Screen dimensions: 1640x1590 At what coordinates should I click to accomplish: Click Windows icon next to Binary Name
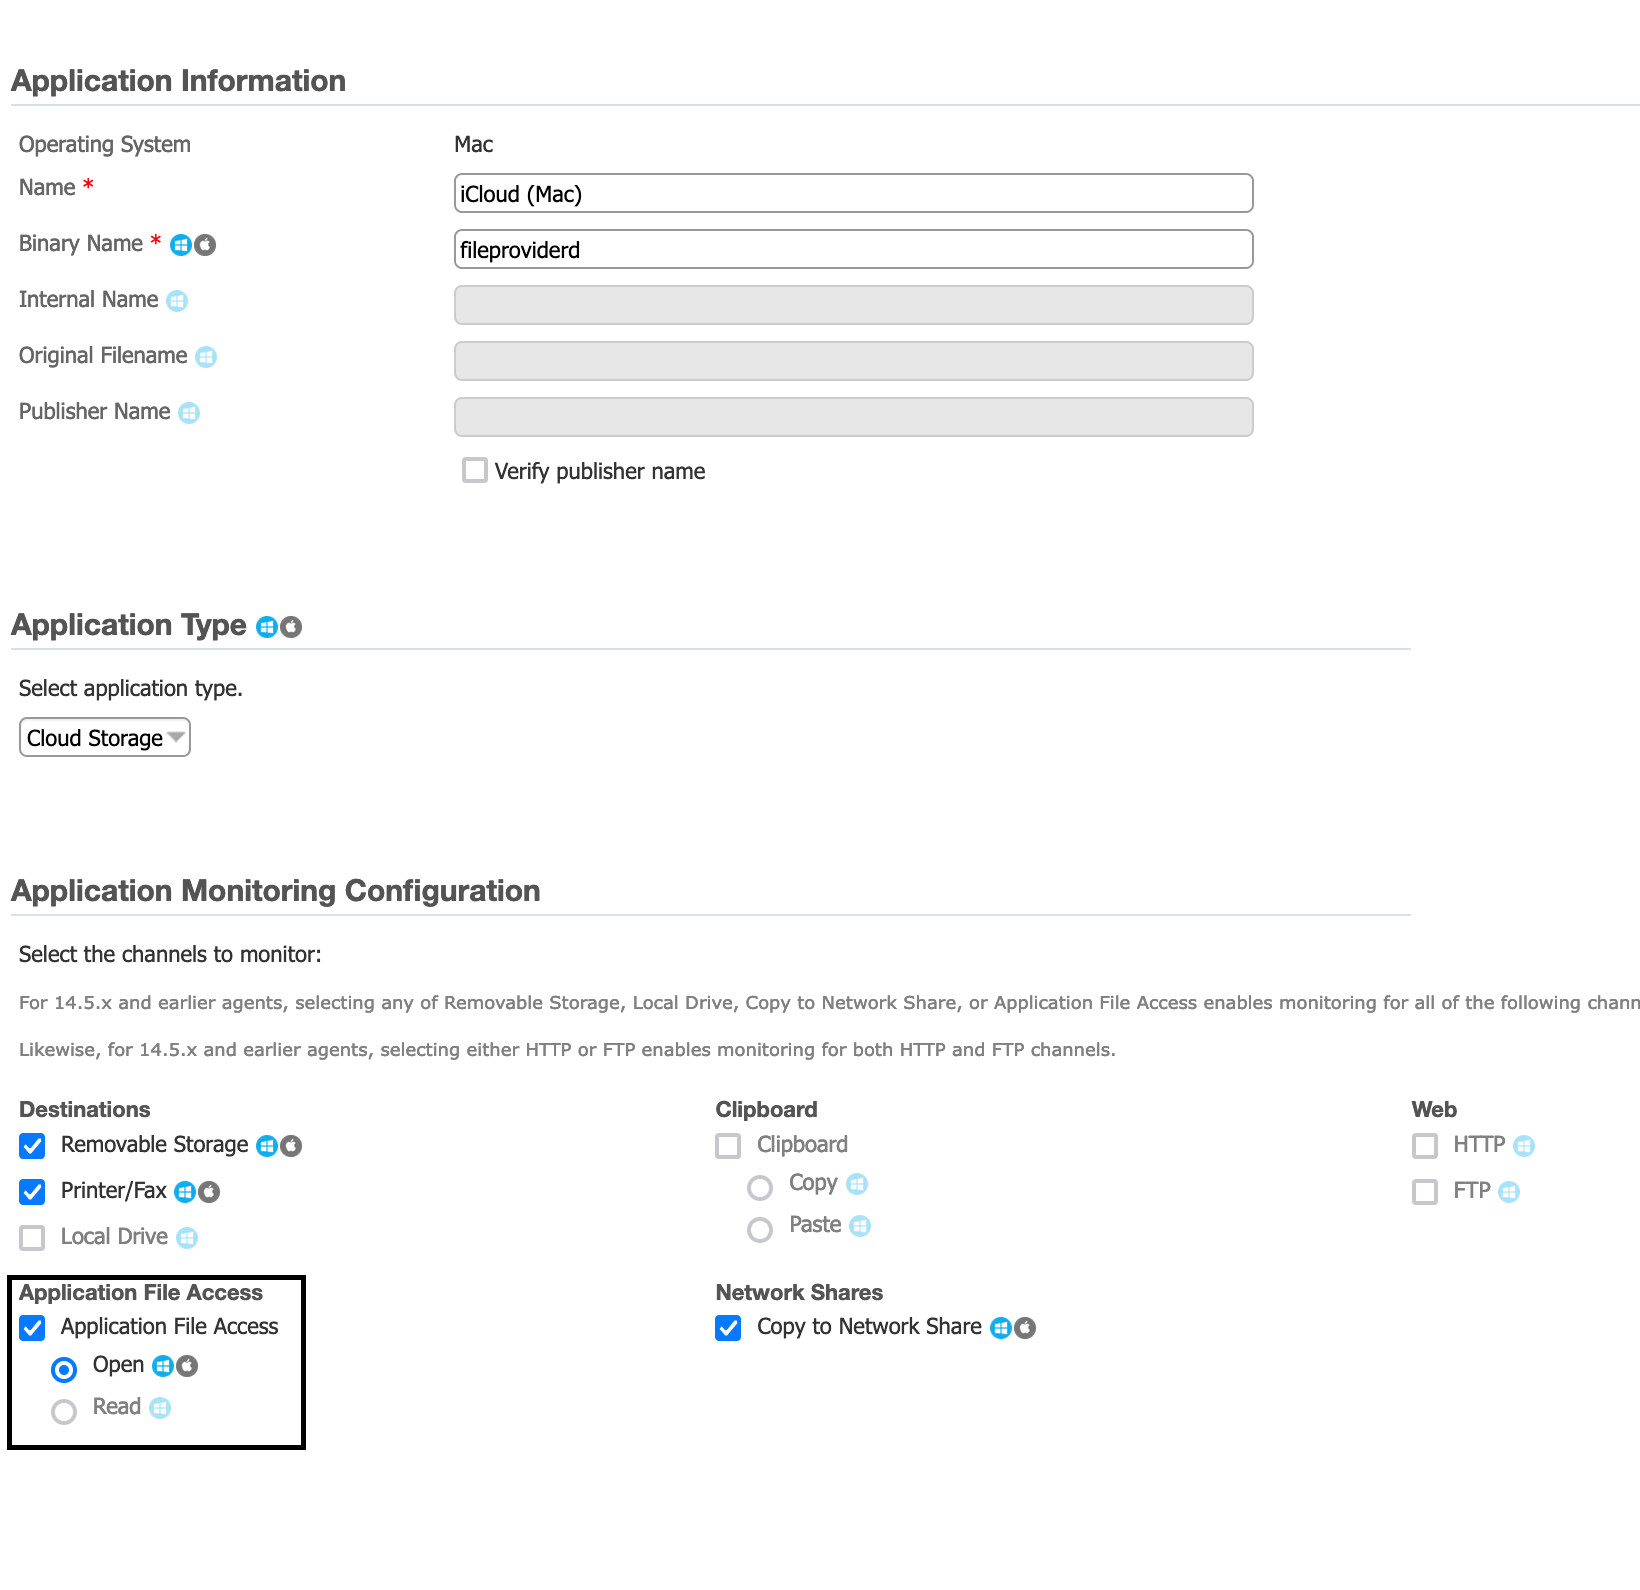[180, 245]
